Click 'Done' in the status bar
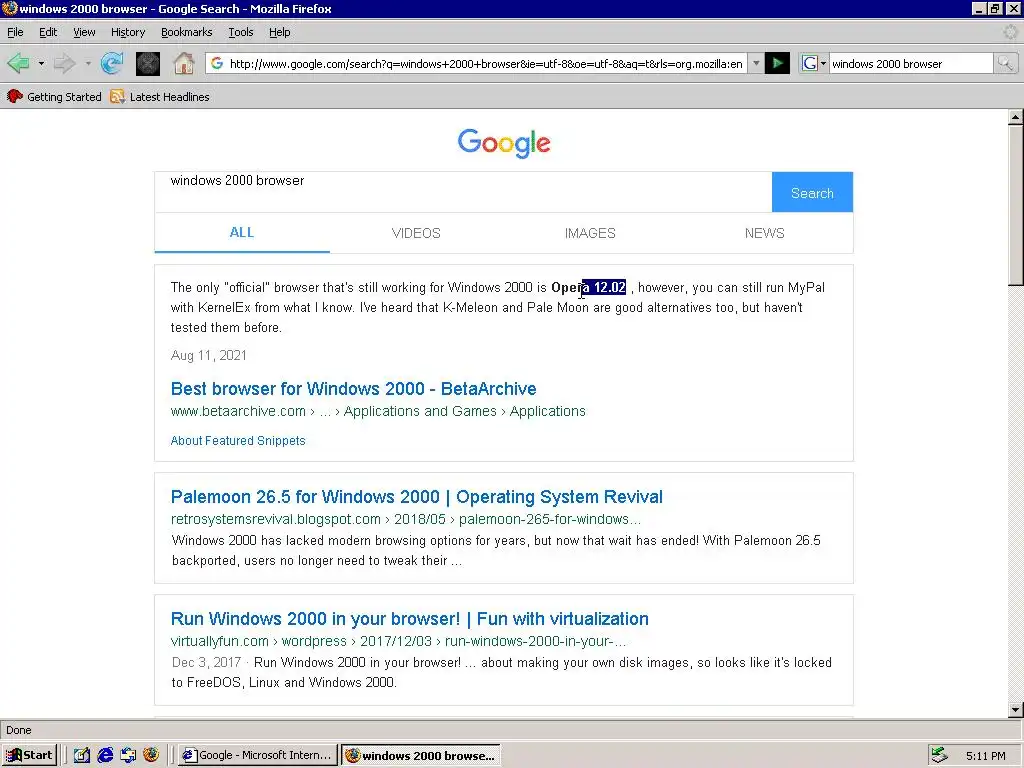Screen dimensions: 1024x768 point(19,730)
